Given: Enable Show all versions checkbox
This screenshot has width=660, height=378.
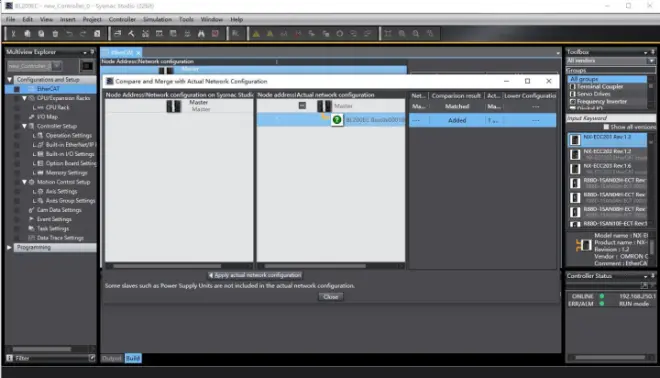Looking at the screenshot, I should click(606, 127).
